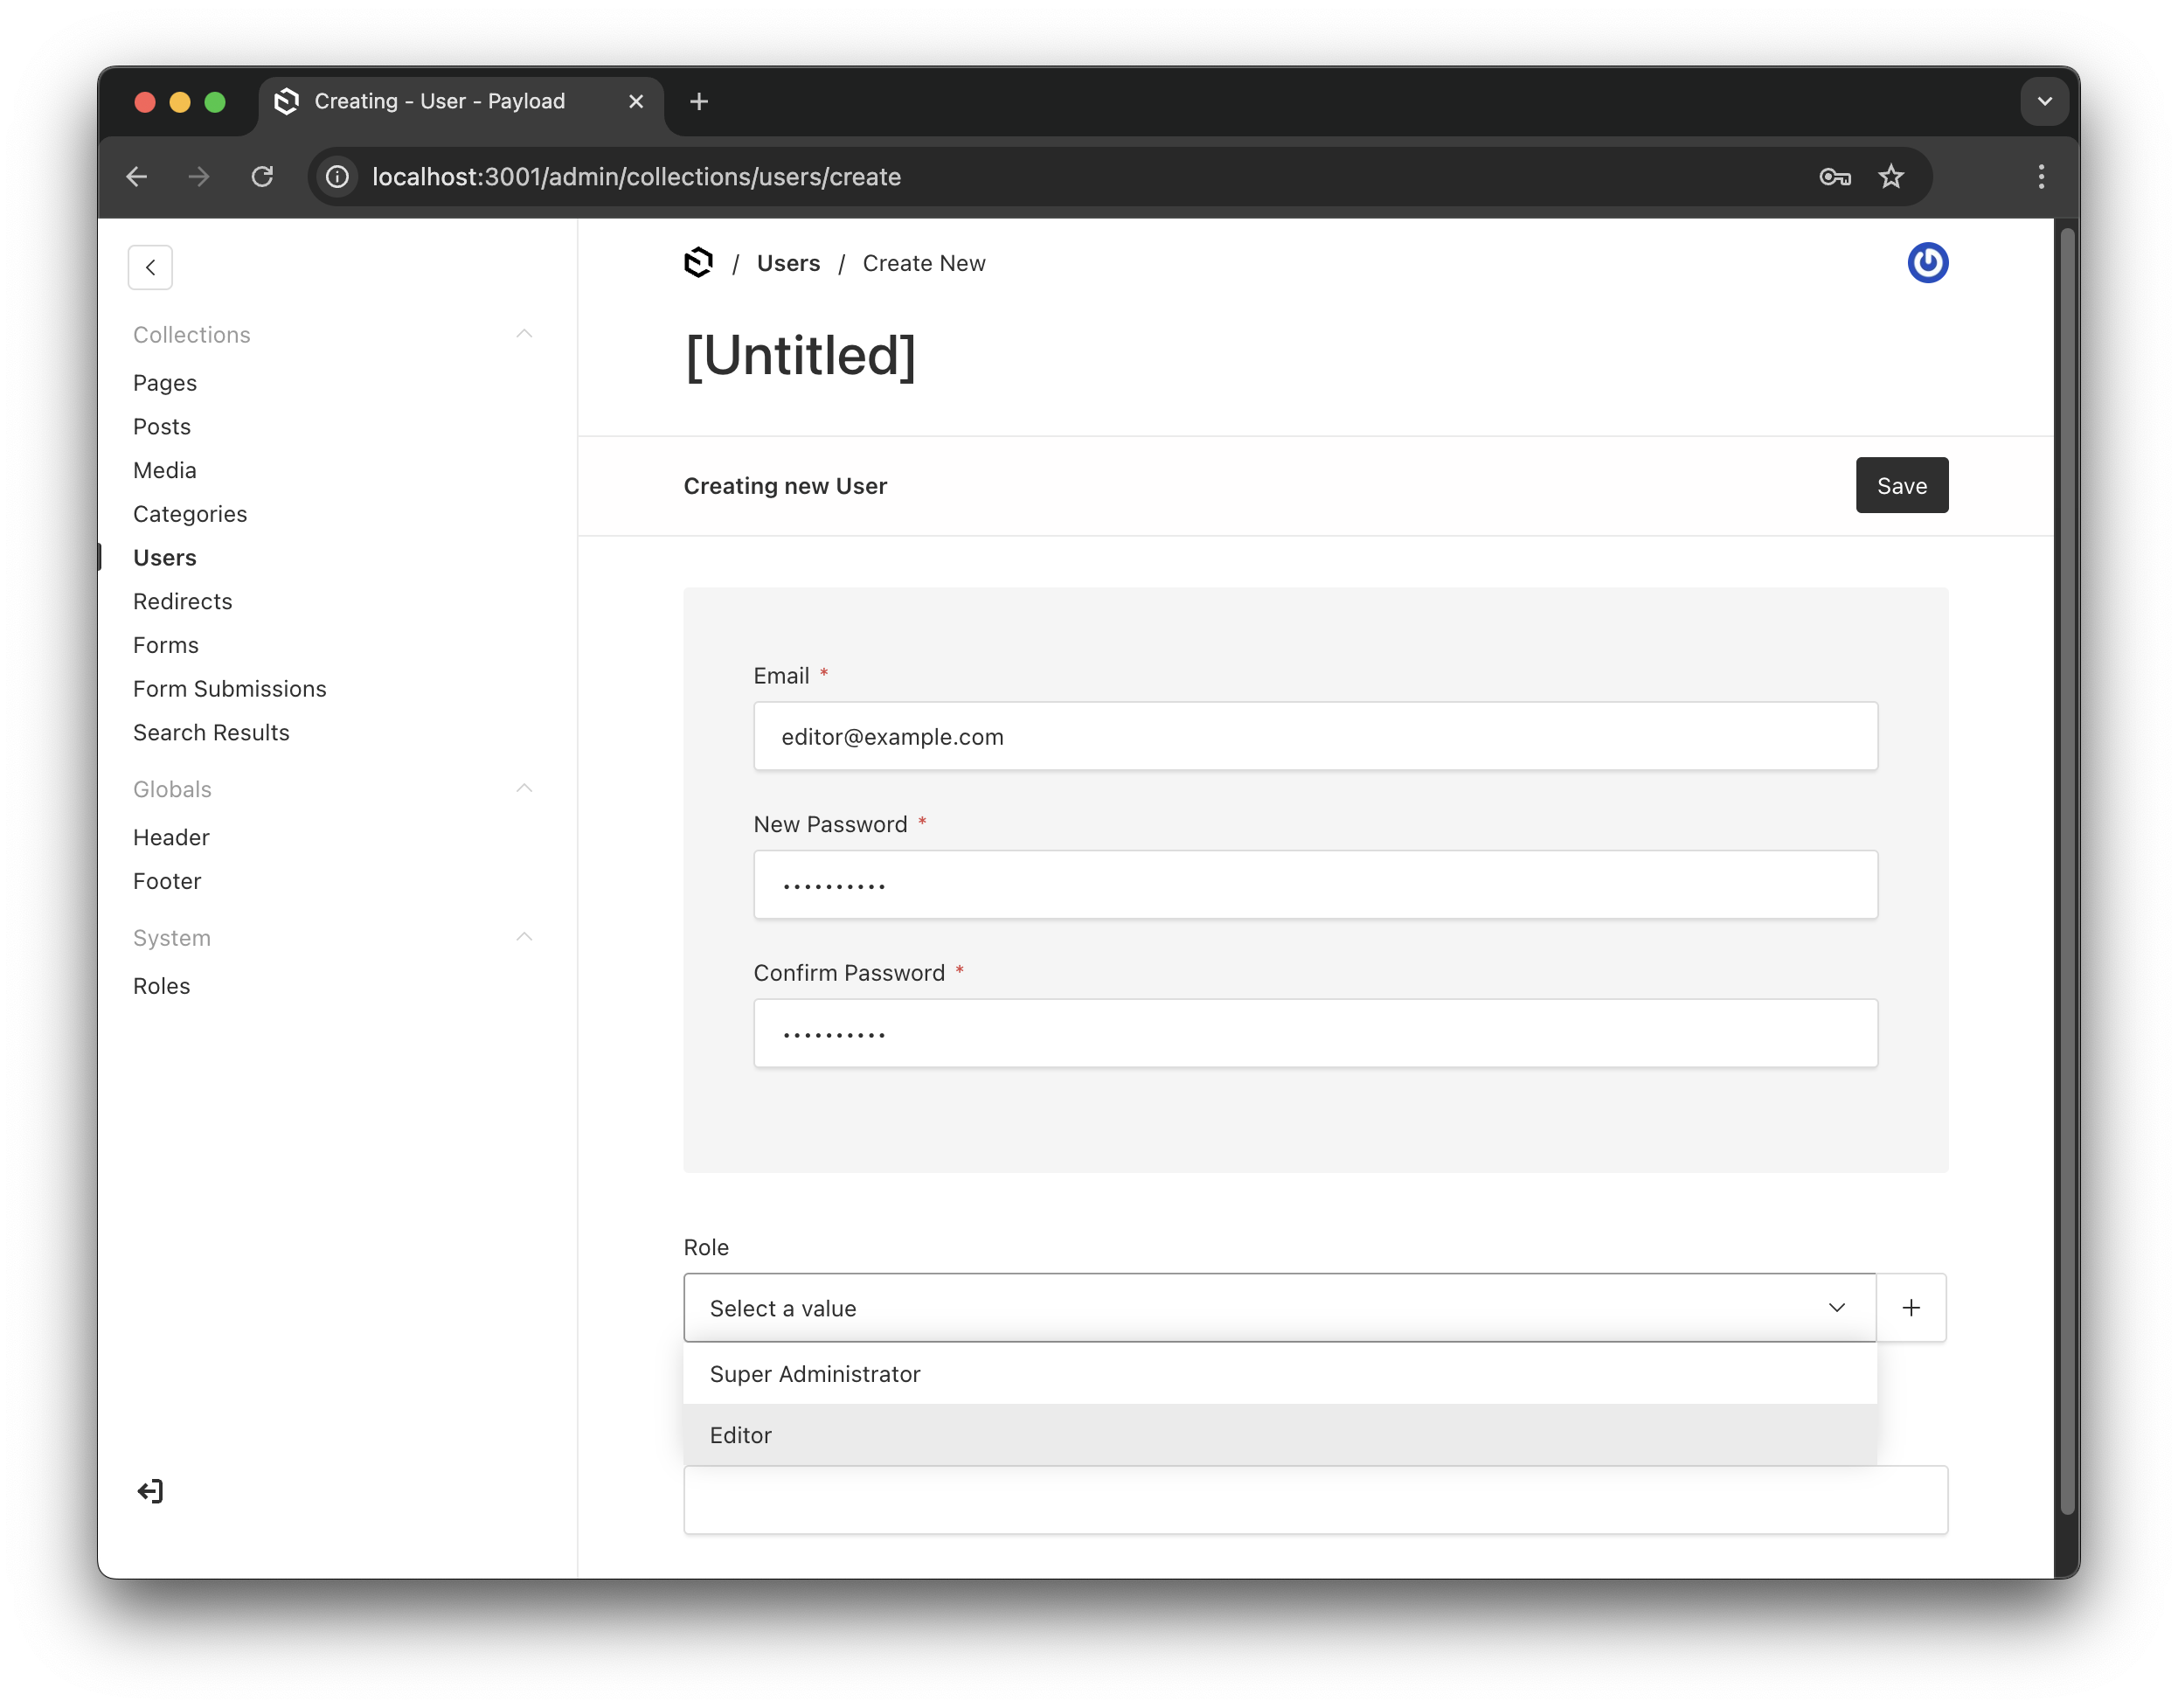Open Chrome three-dot menu
Viewport: 2178px width, 1708px height.
[x=2040, y=177]
